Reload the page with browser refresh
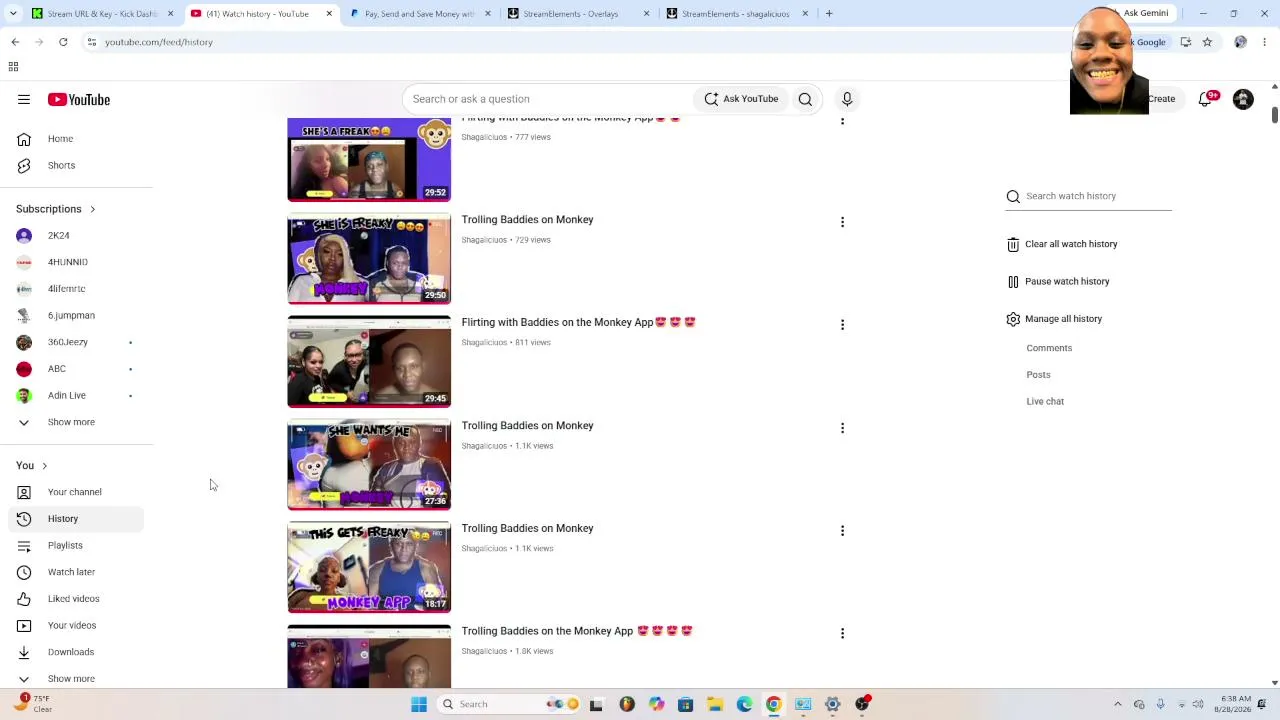 [63, 42]
